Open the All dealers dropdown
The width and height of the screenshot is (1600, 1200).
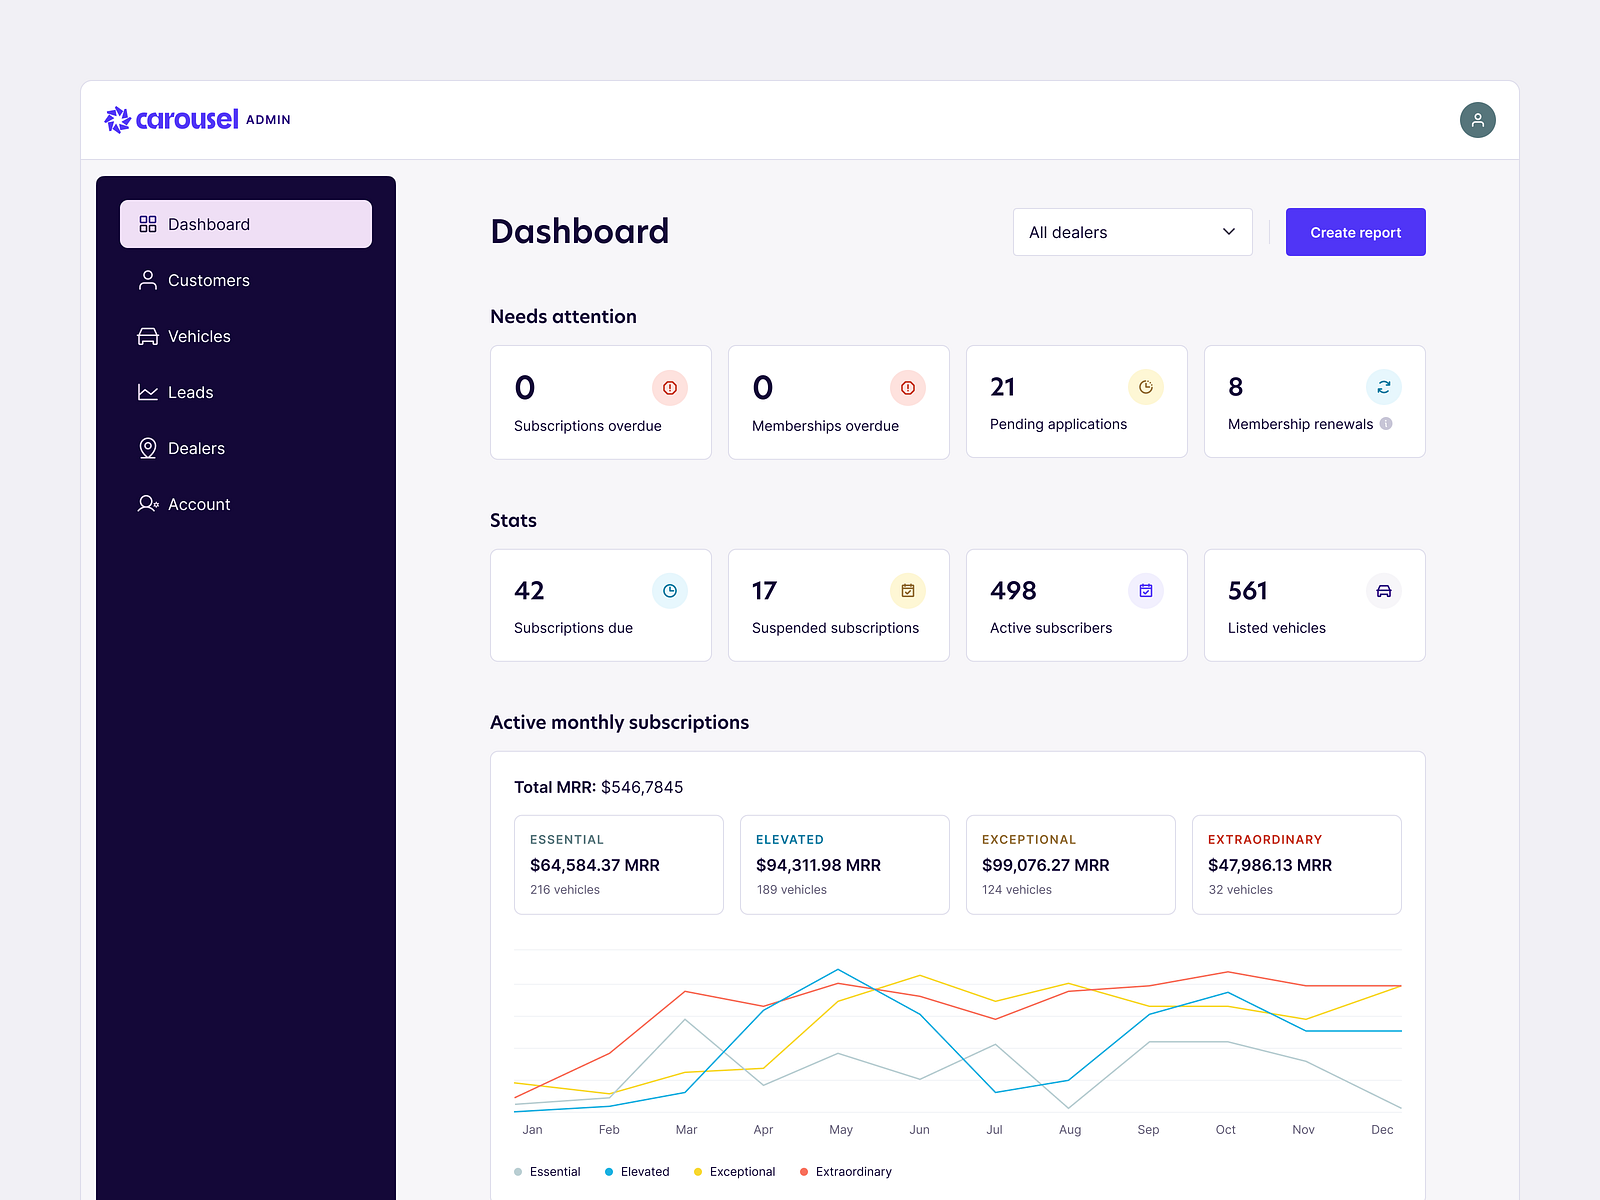[x=1132, y=232]
